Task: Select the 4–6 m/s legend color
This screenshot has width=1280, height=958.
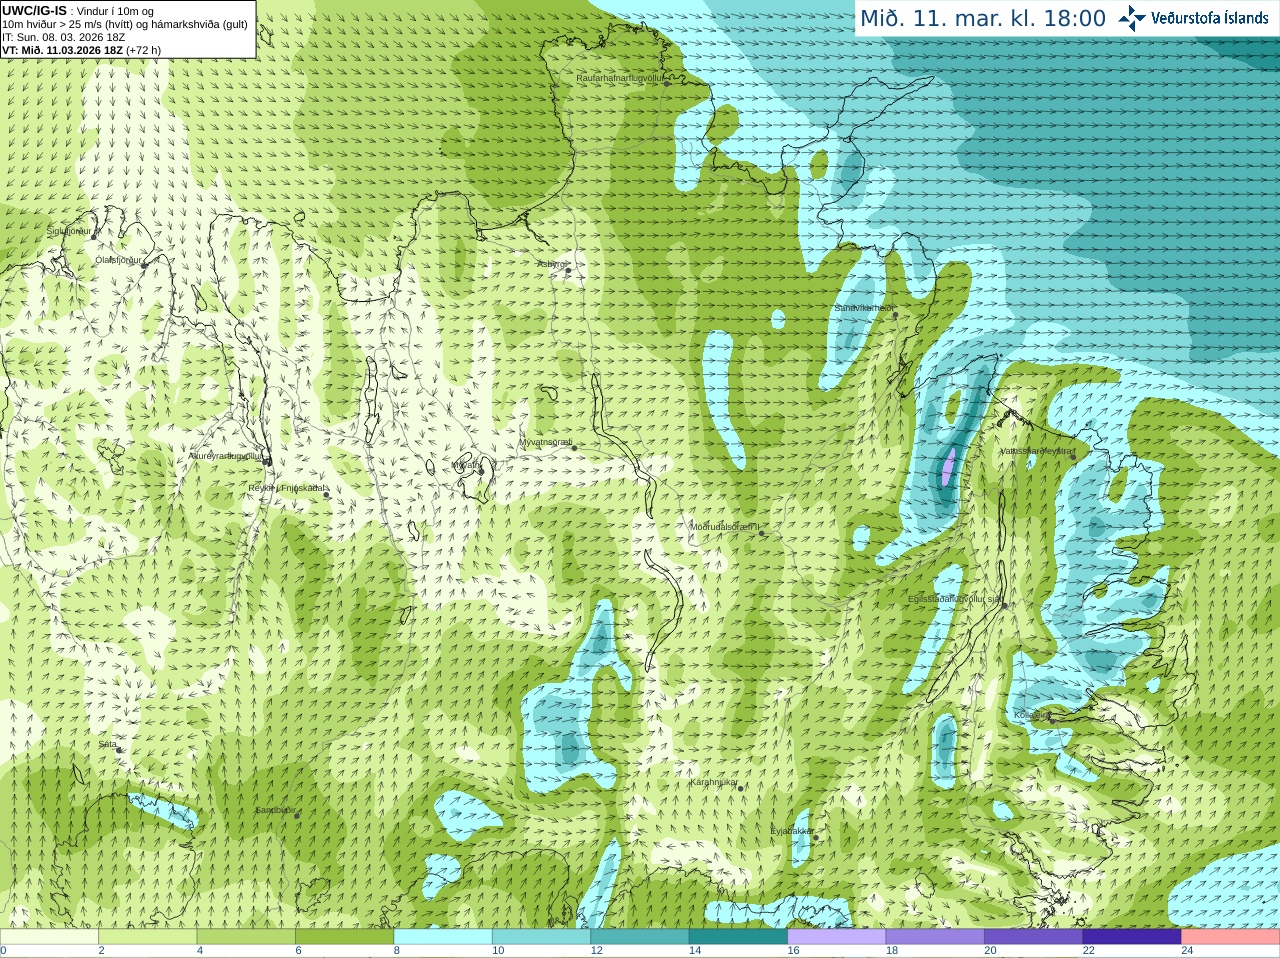Action: pyautogui.click(x=246, y=937)
